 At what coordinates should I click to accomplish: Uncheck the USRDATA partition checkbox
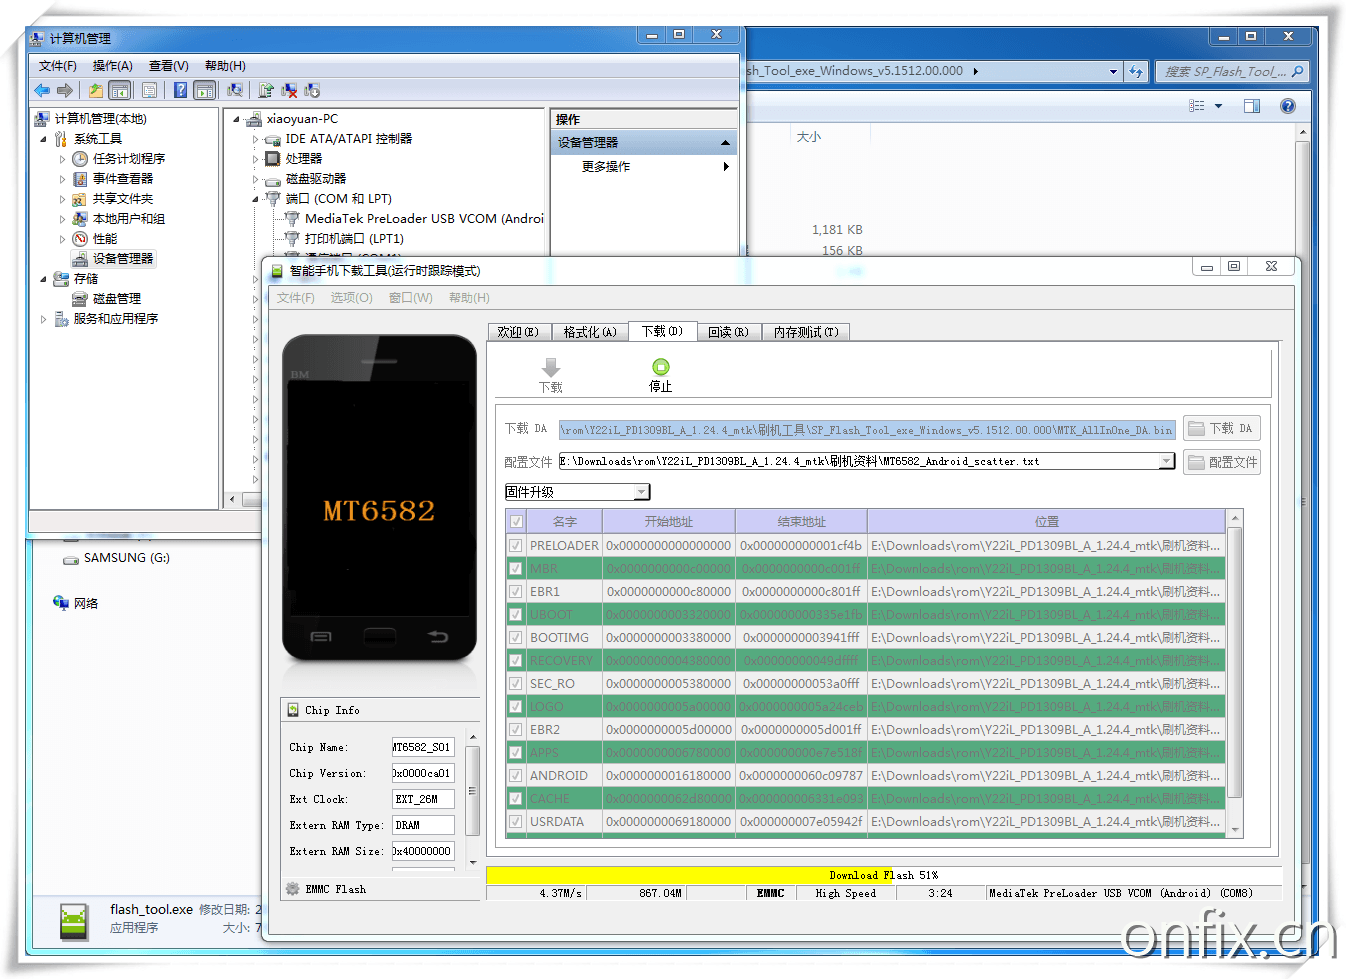click(x=515, y=821)
